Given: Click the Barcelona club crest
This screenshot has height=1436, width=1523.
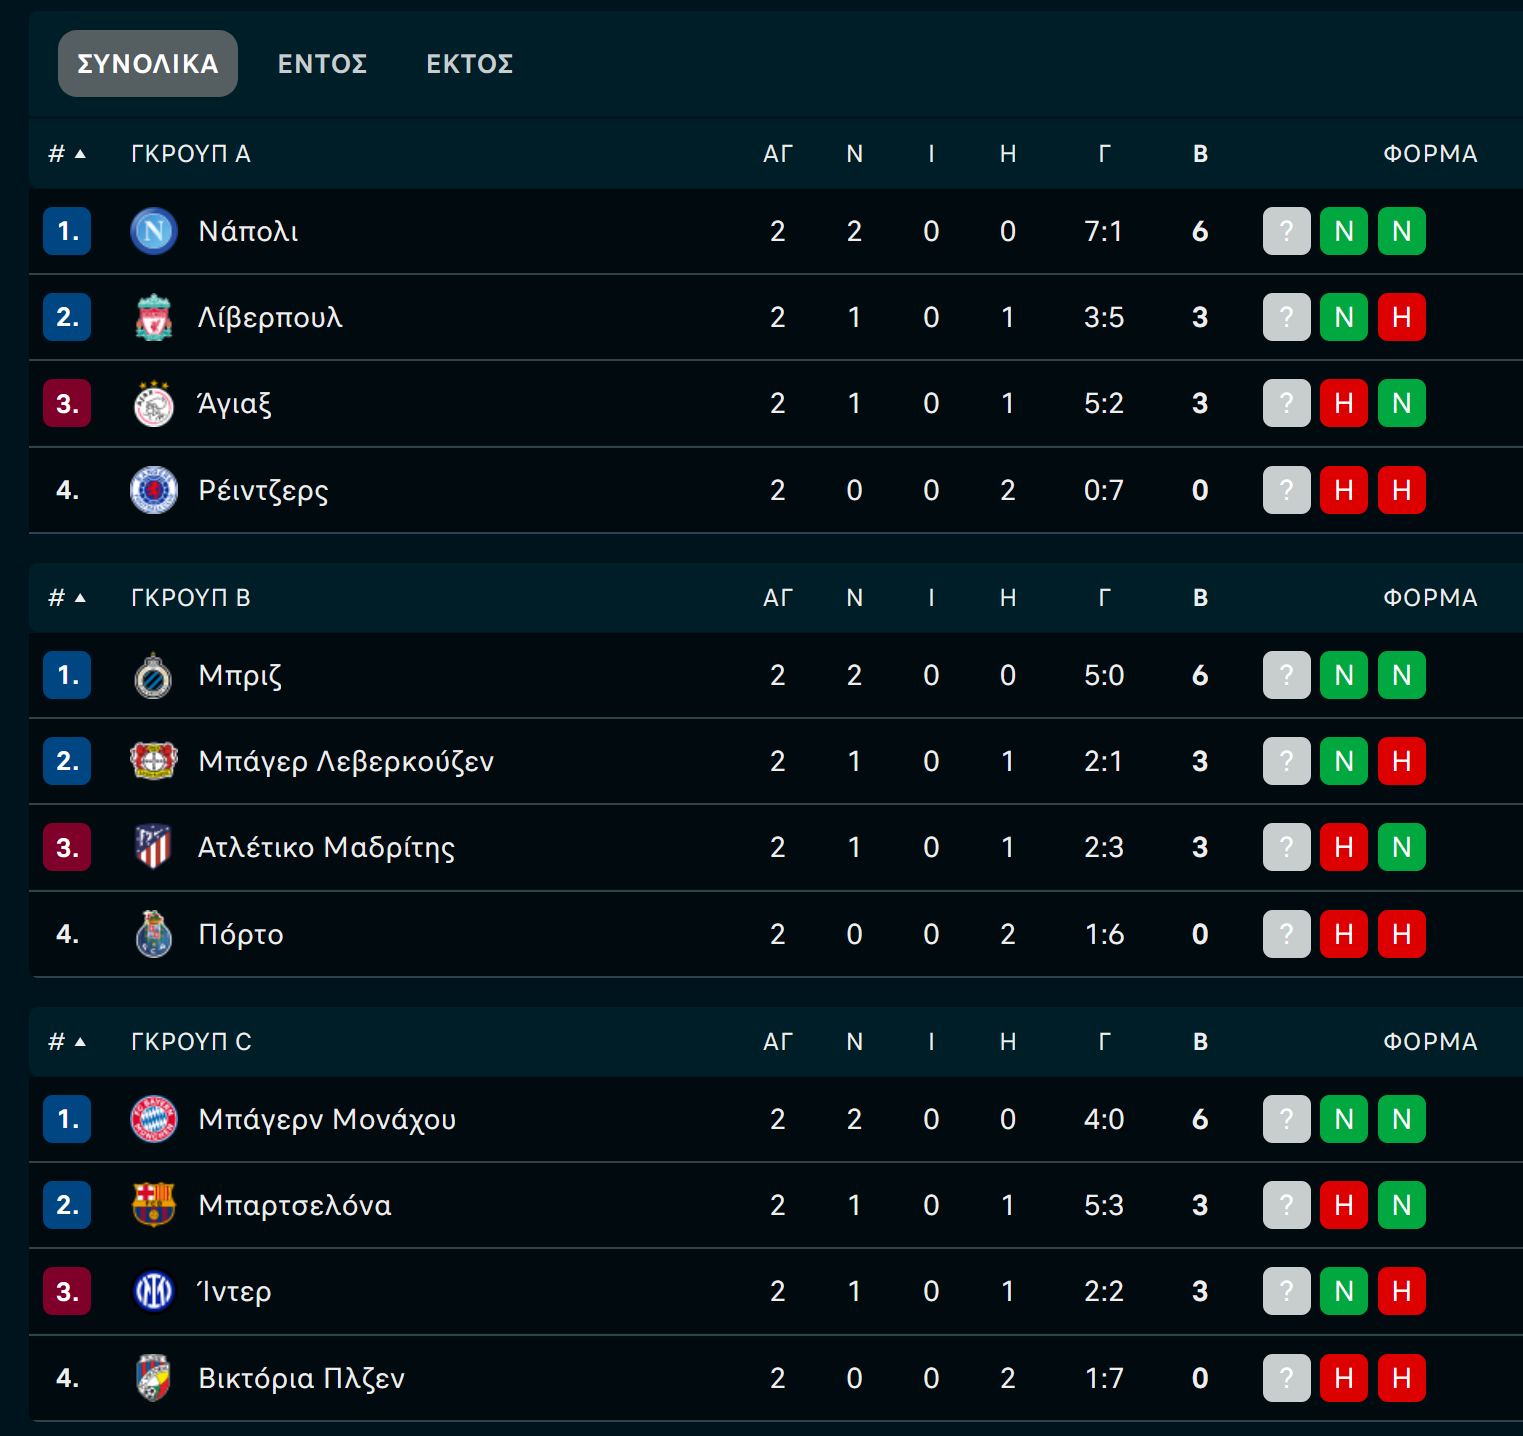Looking at the screenshot, I should pos(154,1205).
